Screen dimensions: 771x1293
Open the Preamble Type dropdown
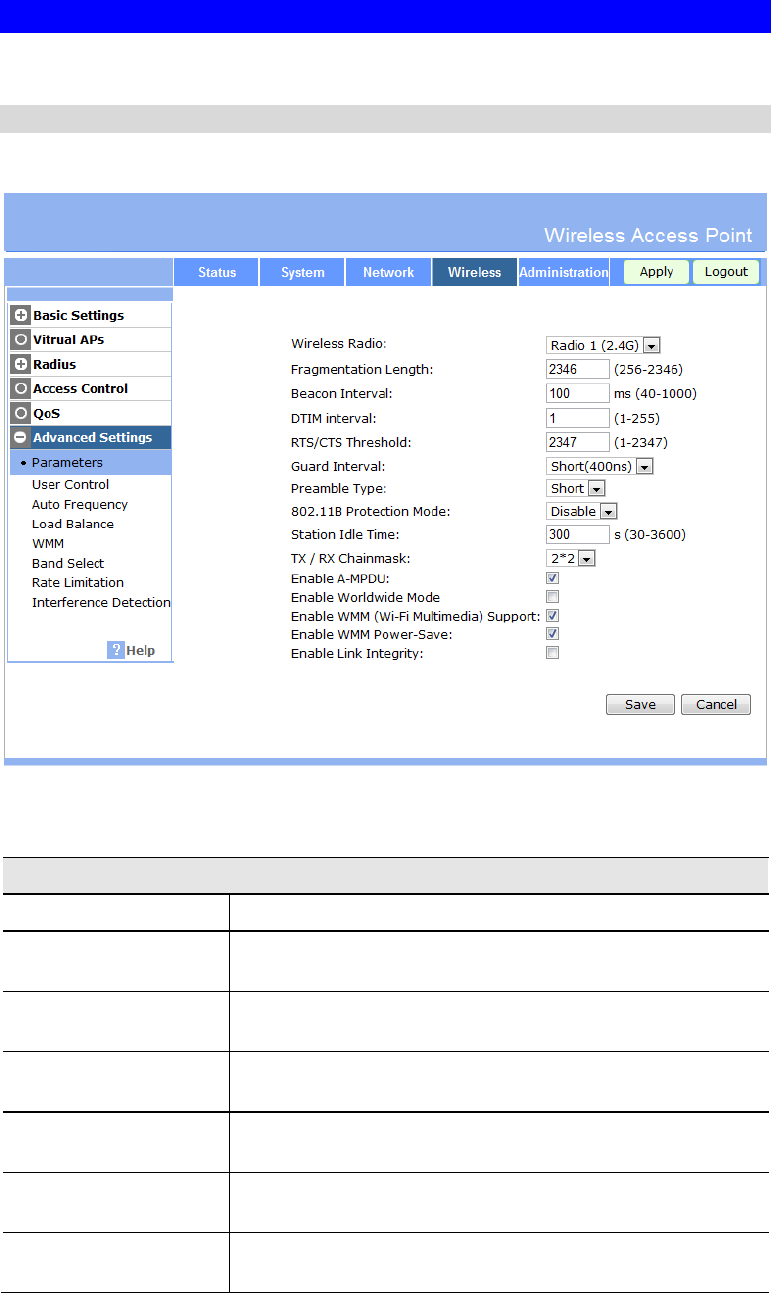(576, 489)
